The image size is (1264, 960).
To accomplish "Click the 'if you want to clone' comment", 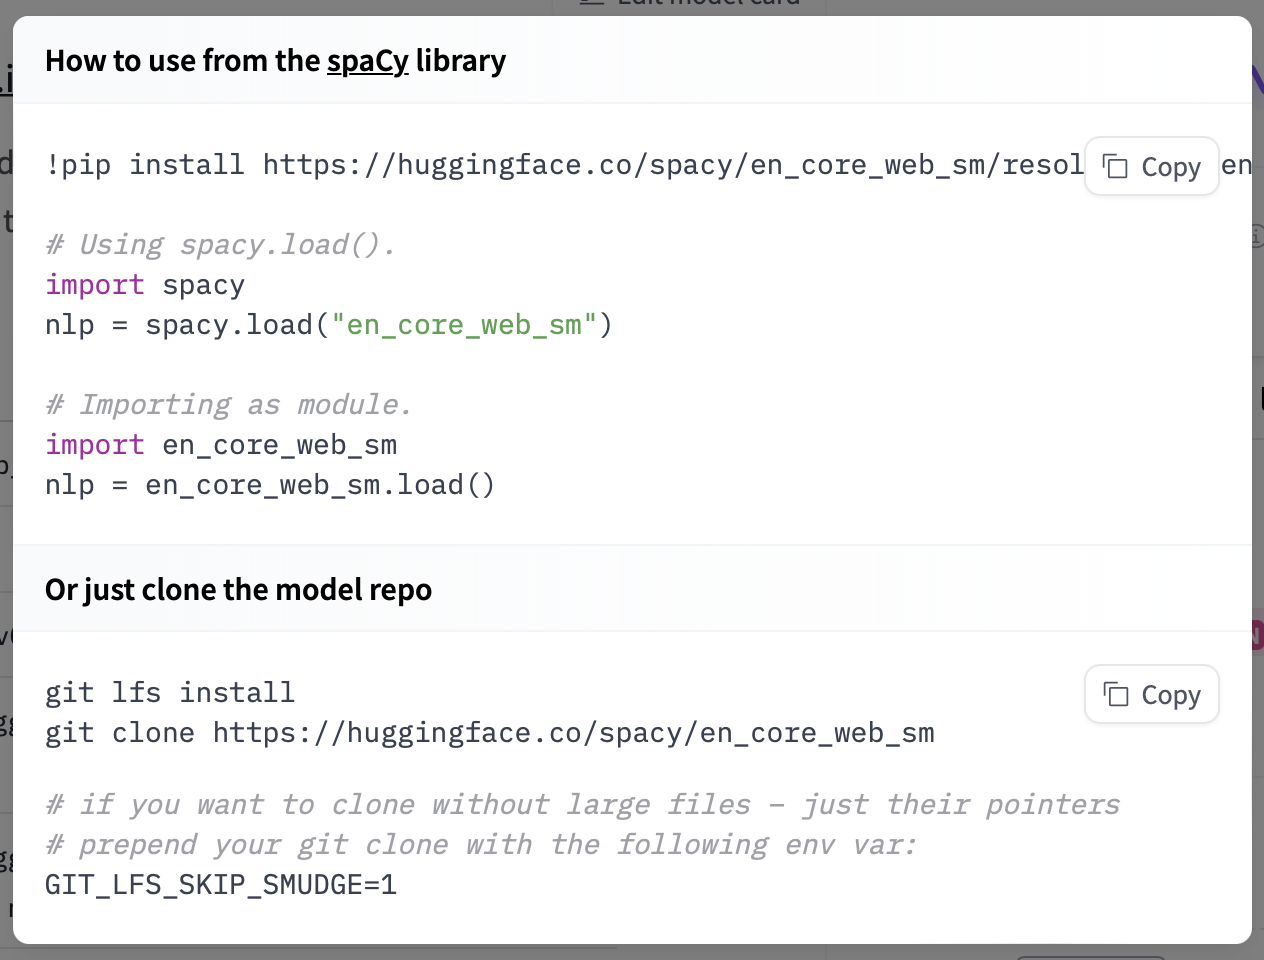I will [582, 805].
